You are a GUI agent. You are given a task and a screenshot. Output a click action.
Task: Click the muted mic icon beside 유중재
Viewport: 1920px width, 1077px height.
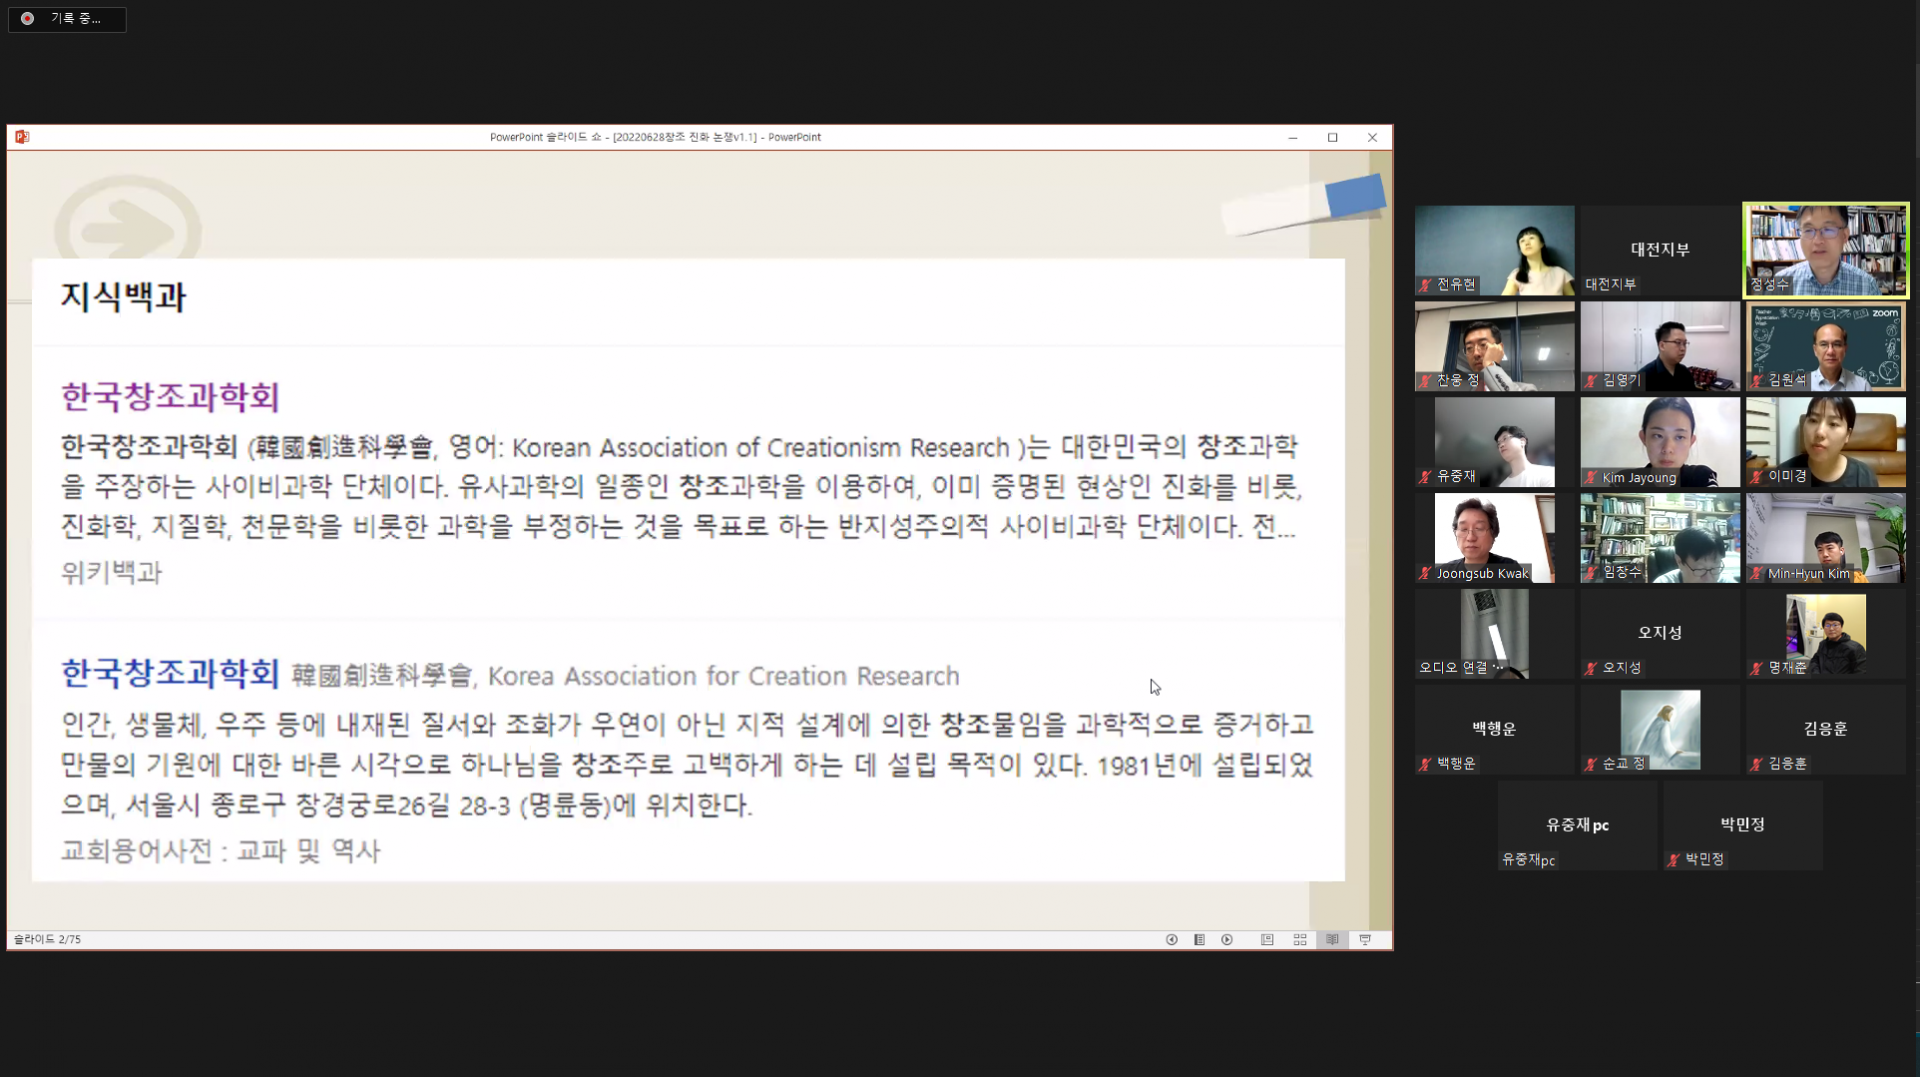[1426, 477]
